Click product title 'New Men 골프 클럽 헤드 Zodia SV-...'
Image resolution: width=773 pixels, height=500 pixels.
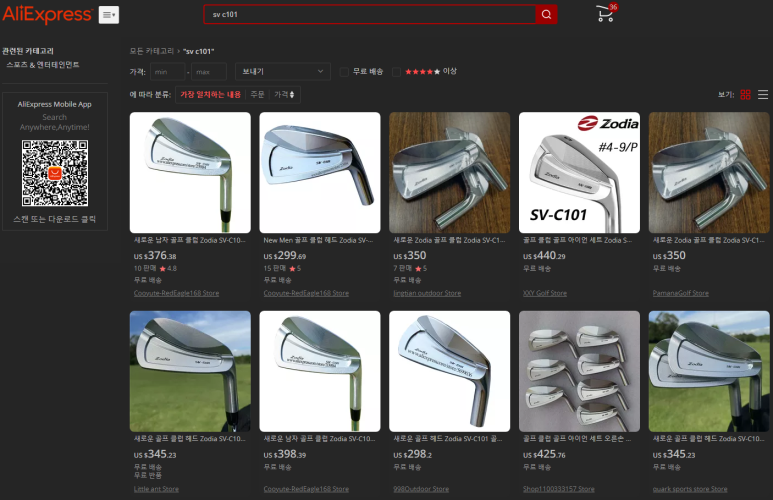coord(318,240)
